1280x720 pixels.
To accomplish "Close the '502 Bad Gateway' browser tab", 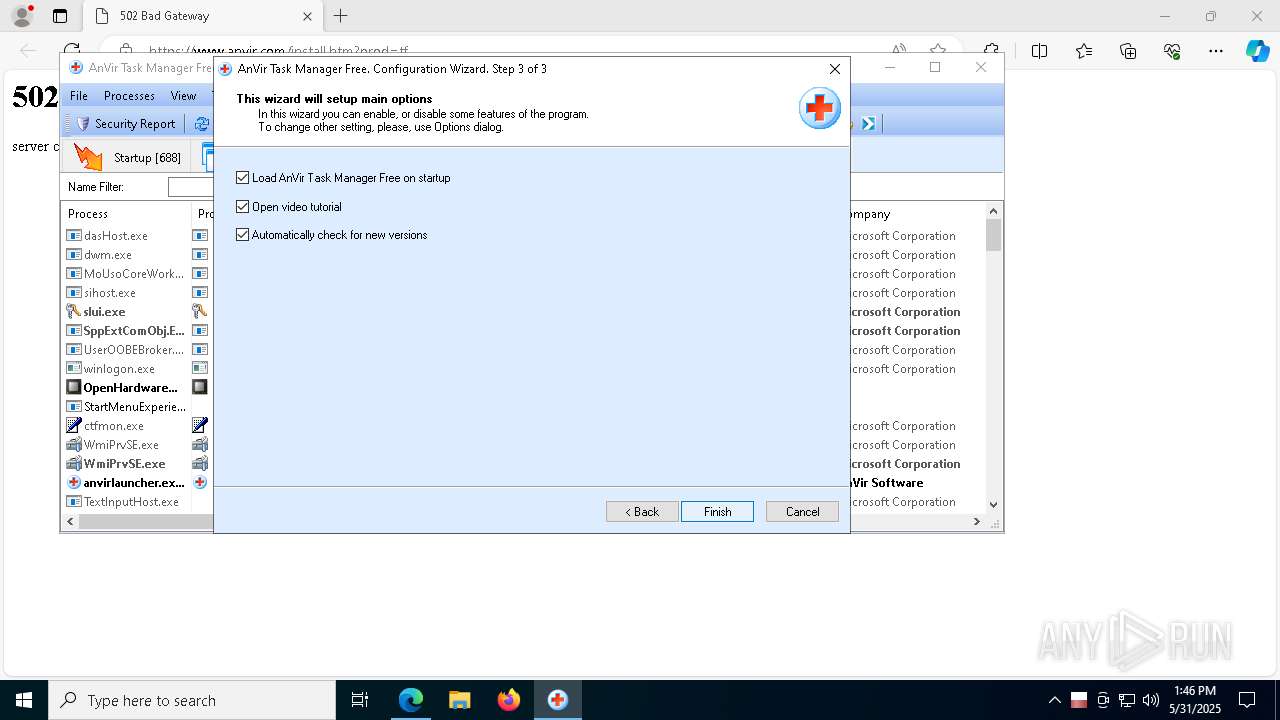I will point(307,16).
